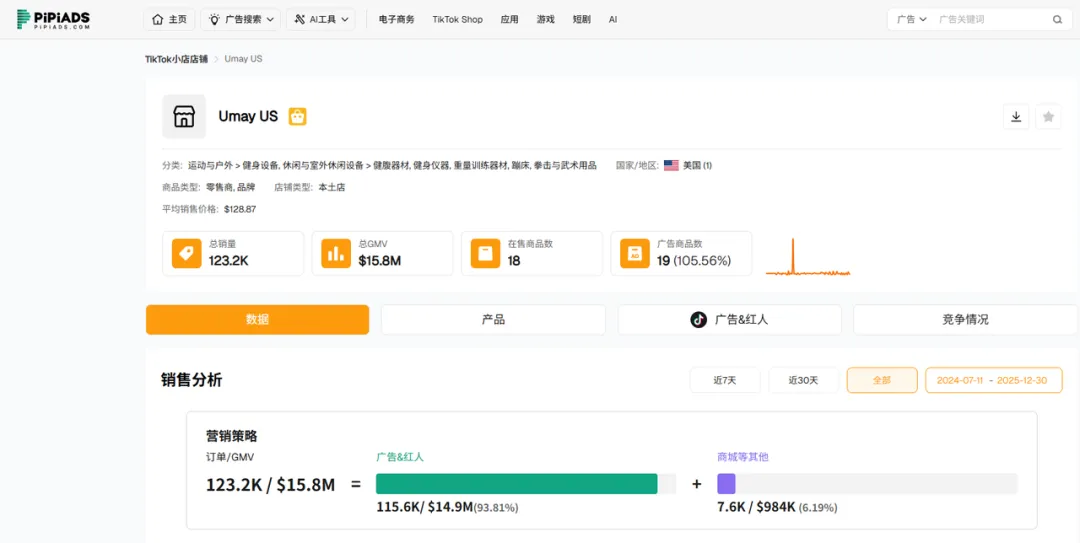Star the Umay US shop as favorite

click(1048, 117)
